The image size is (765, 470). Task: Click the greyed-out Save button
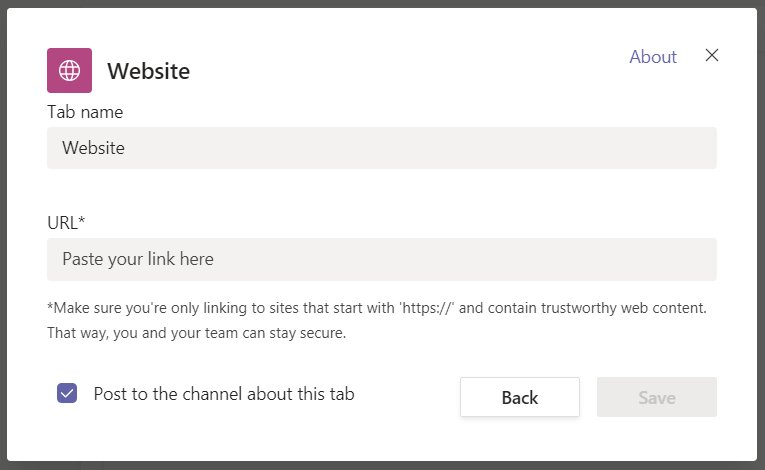(x=657, y=397)
